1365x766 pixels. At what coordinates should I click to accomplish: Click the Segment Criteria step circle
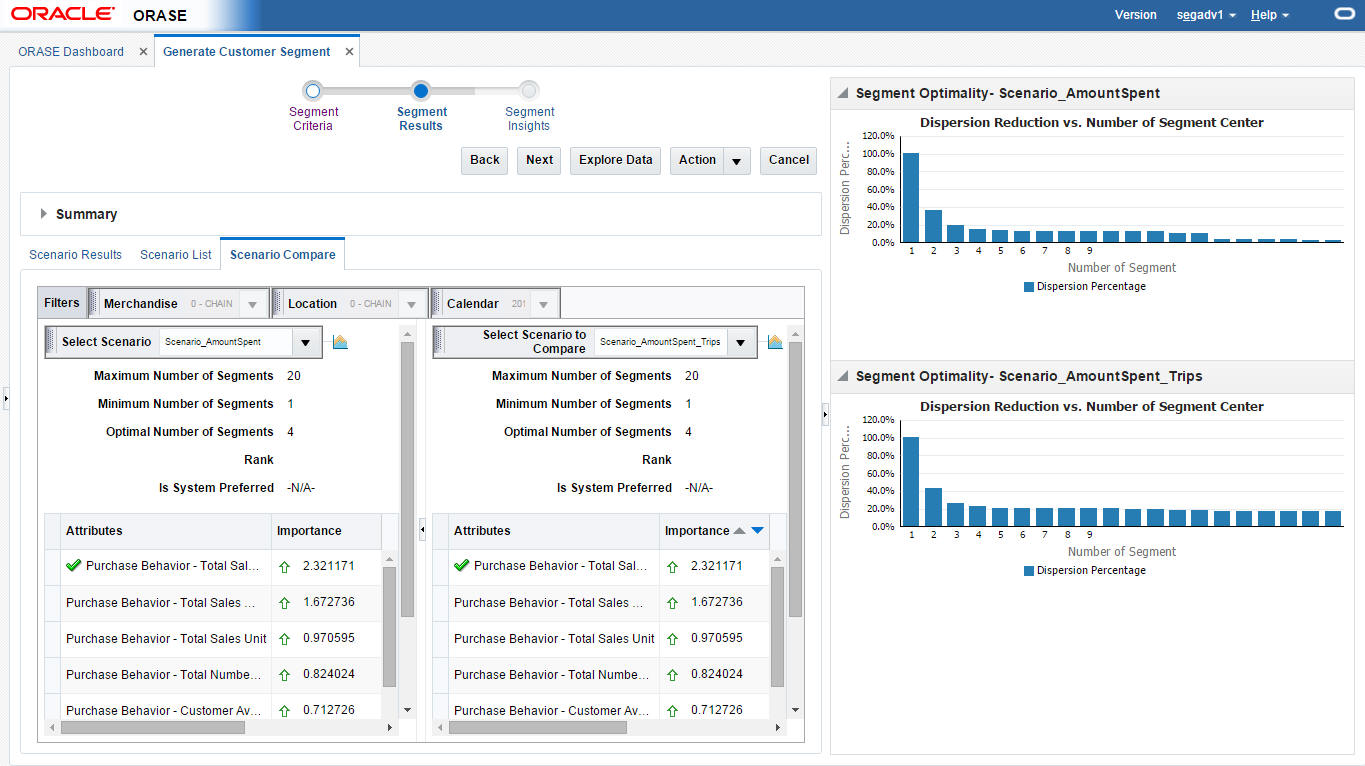pyautogui.click(x=313, y=91)
